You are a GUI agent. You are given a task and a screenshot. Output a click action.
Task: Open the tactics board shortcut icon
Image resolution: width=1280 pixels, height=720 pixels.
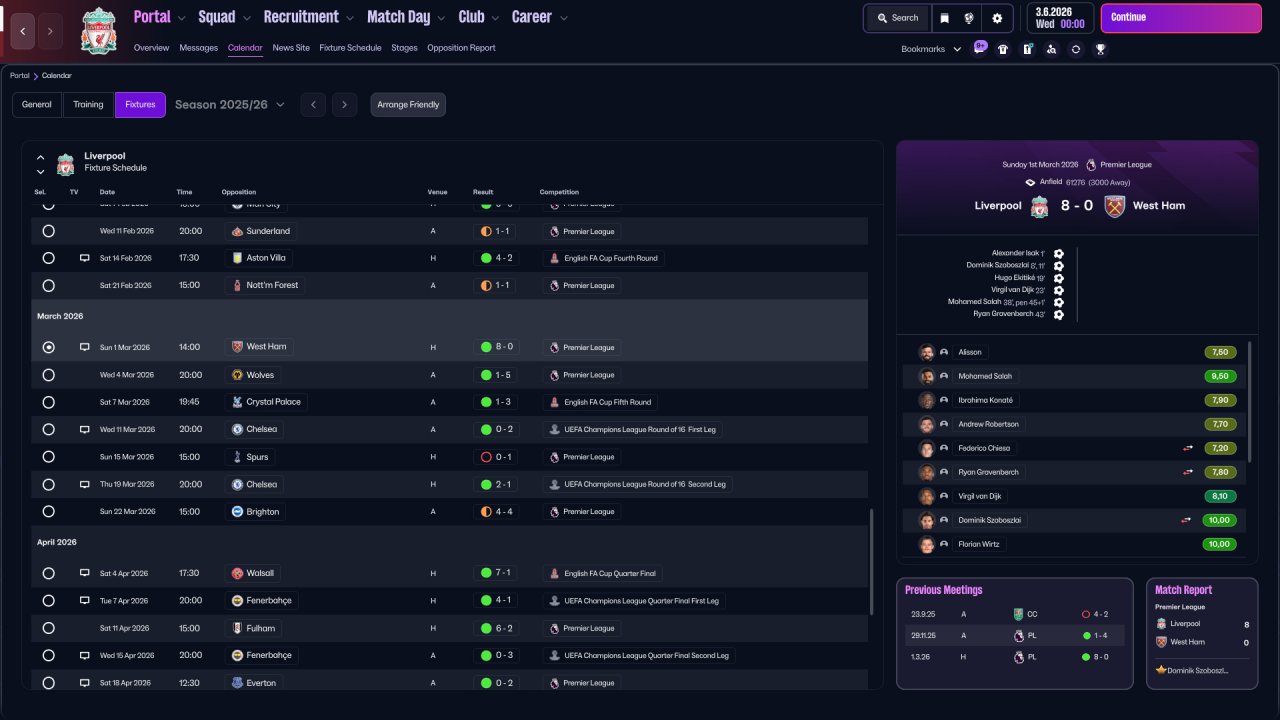click(1027, 49)
